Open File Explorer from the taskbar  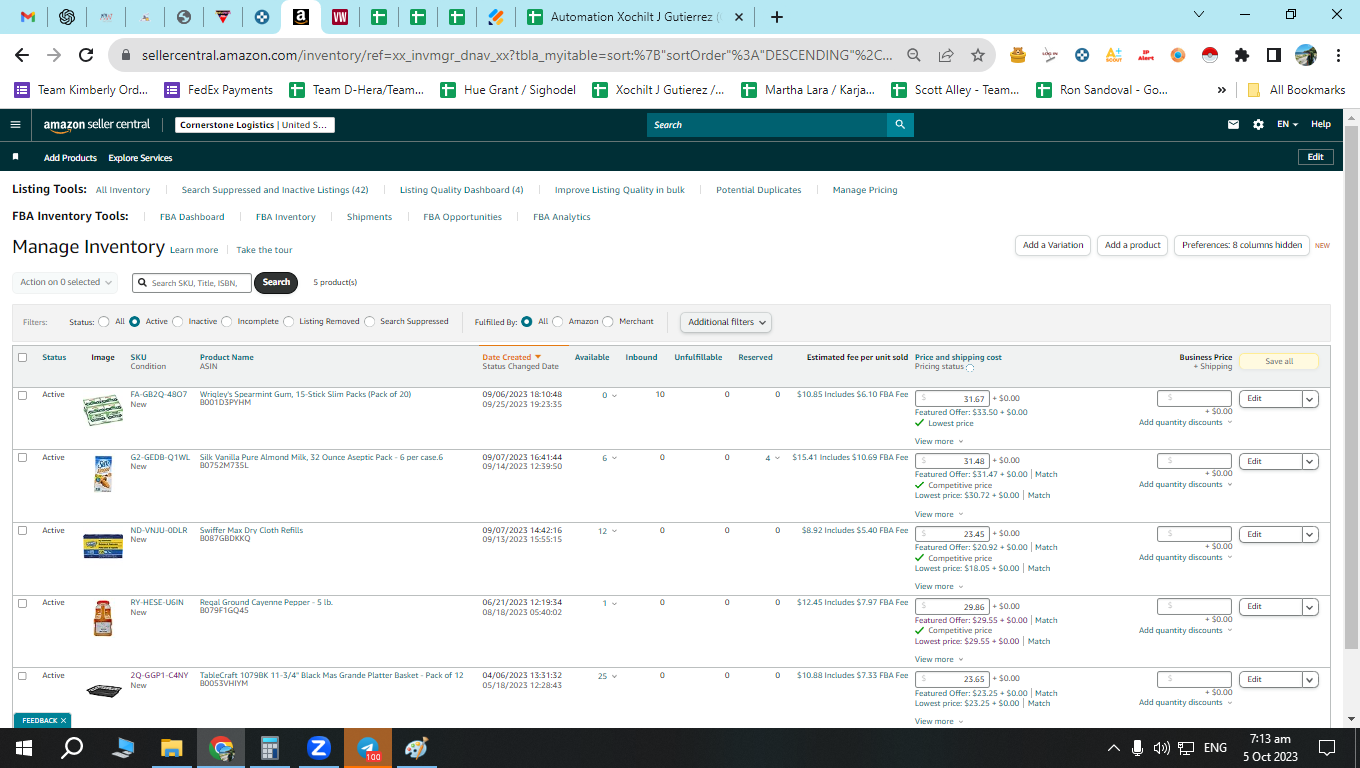[x=172, y=748]
